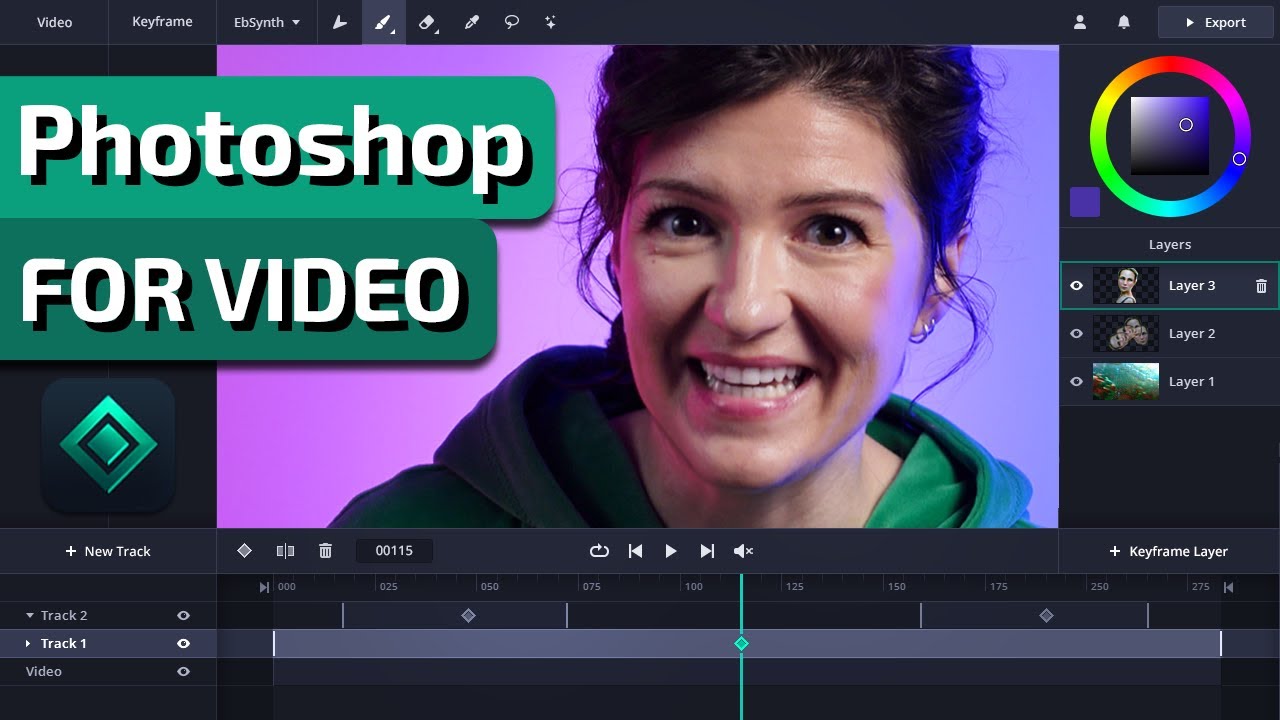Select the Layer 1 thumbnail
The height and width of the screenshot is (720, 1280).
click(1125, 381)
